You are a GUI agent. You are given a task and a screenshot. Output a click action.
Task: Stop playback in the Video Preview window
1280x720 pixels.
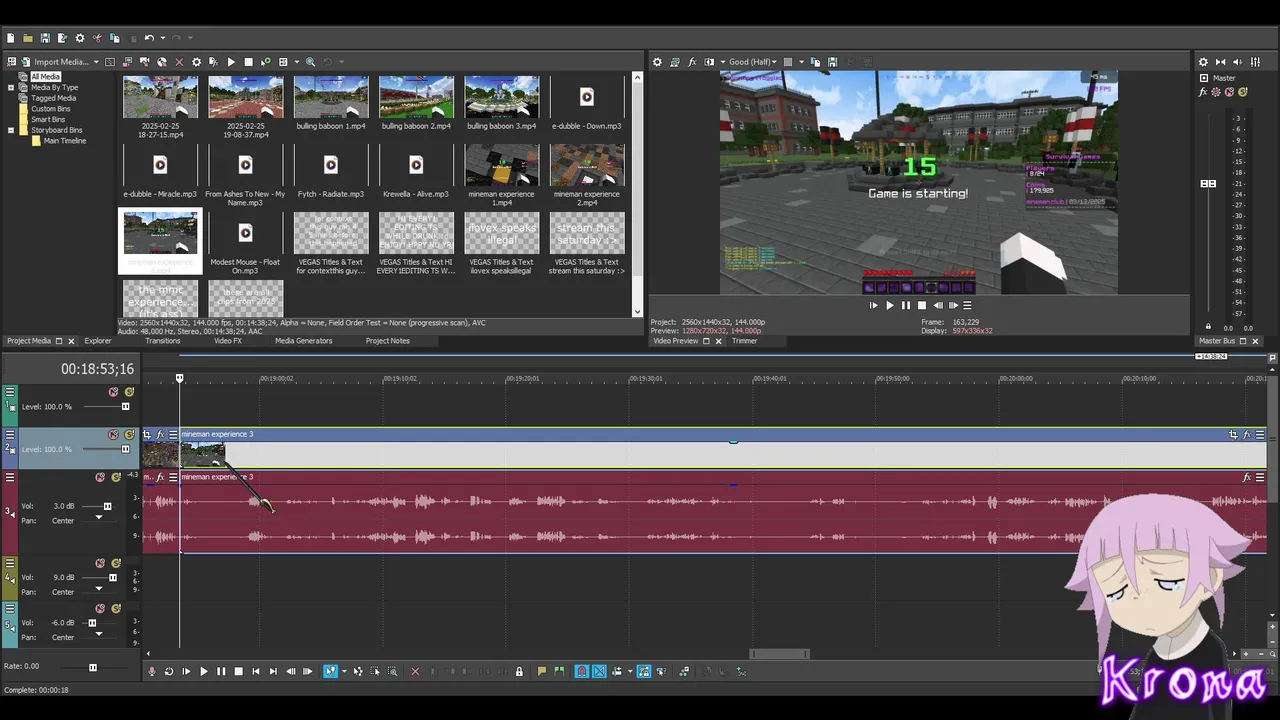pyautogui.click(x=922, y=306)
